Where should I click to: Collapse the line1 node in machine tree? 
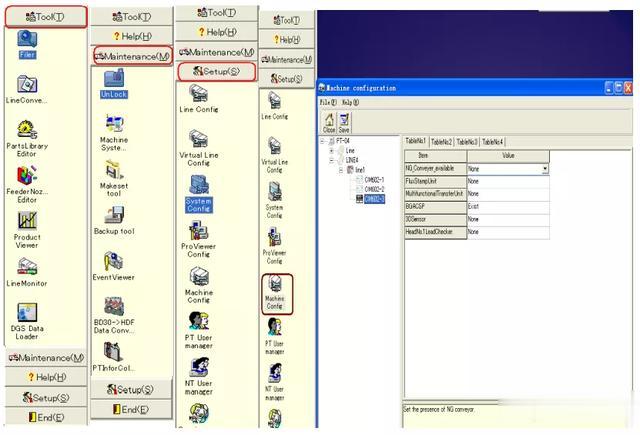(341, 170)
